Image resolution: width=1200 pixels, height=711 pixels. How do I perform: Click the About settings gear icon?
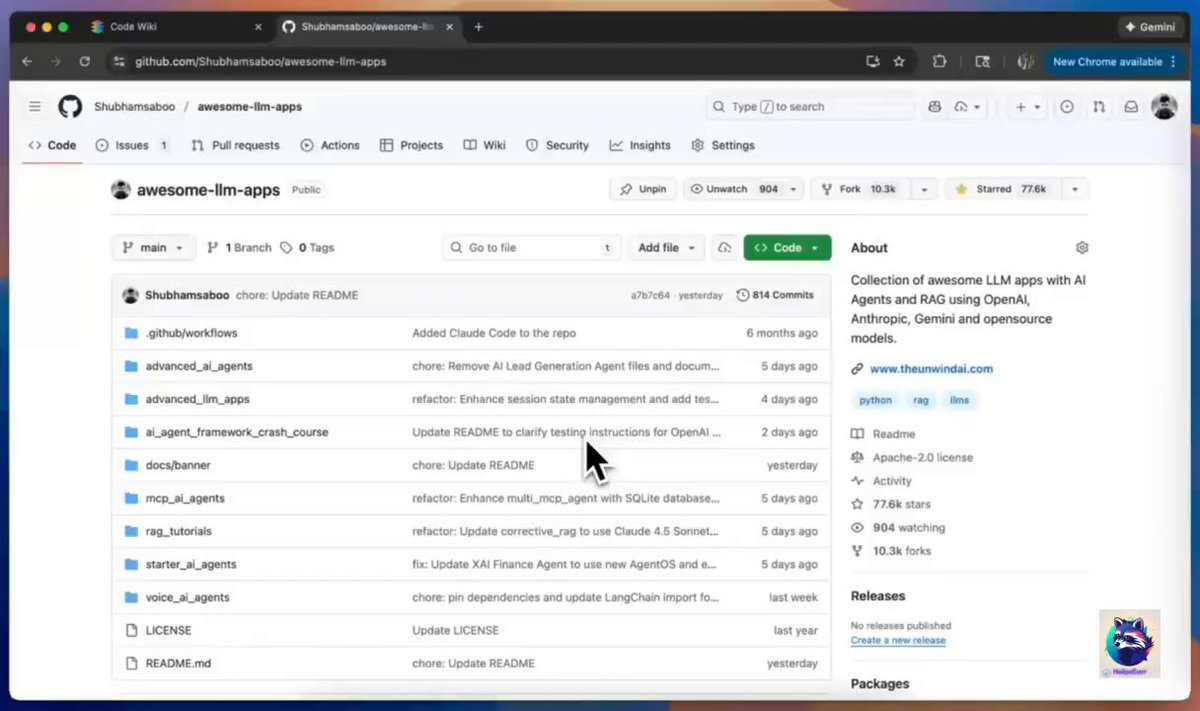[1081, 247]
